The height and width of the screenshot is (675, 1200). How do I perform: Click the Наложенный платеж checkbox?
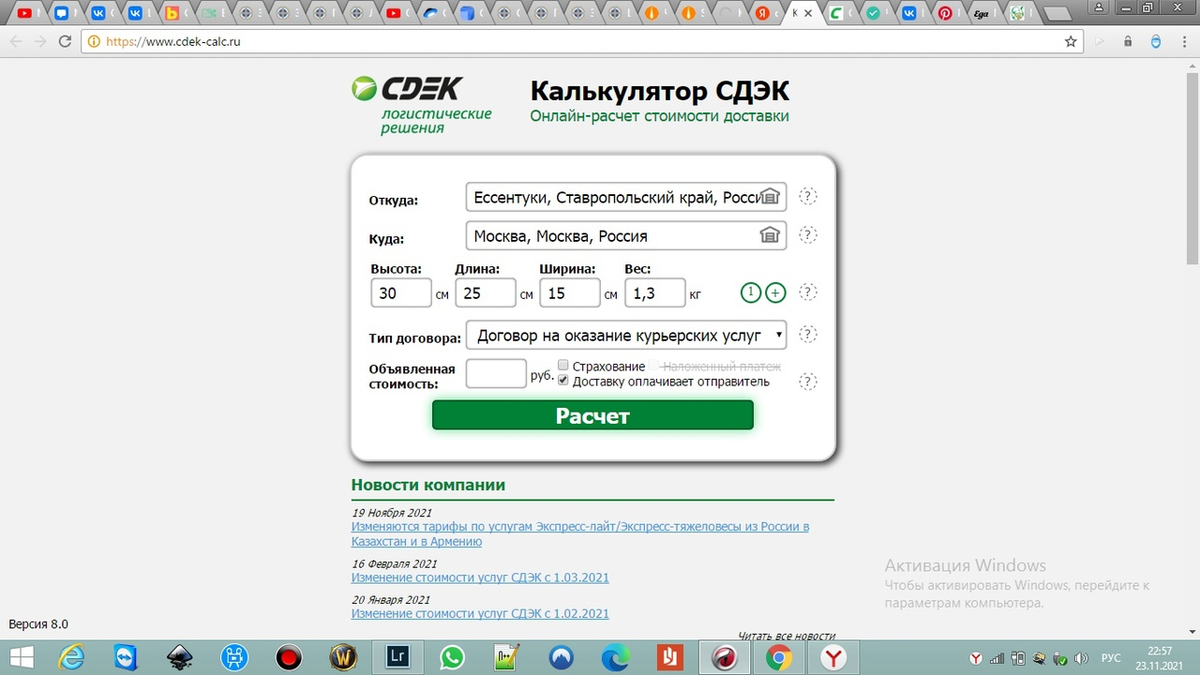654,366
